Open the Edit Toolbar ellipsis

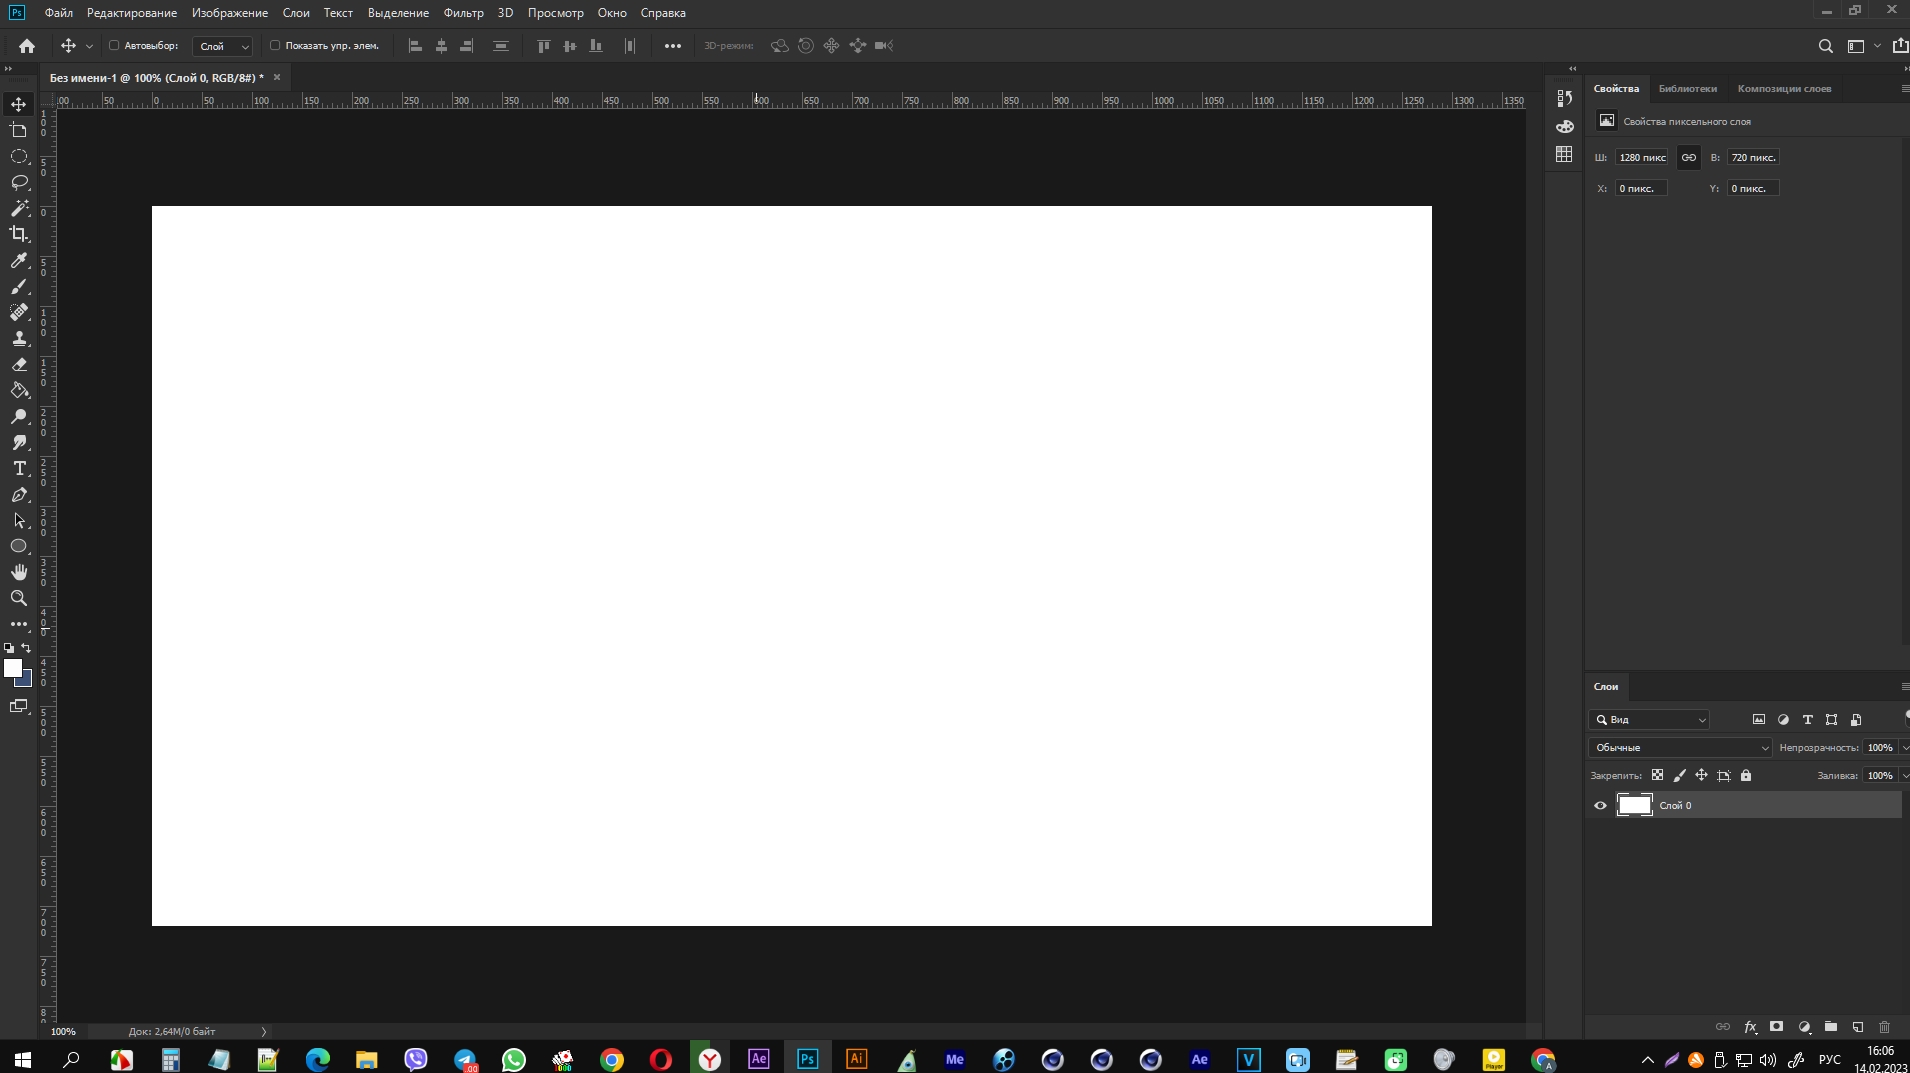[19, 624]
